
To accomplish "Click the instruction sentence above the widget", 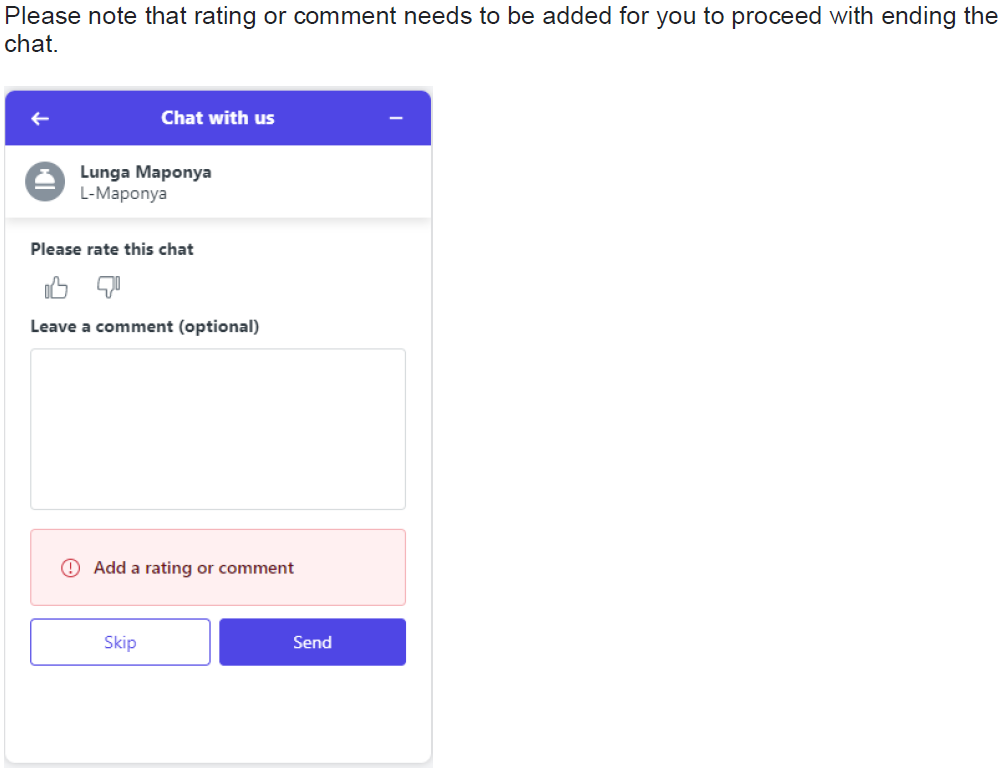I will click(500, 29).
